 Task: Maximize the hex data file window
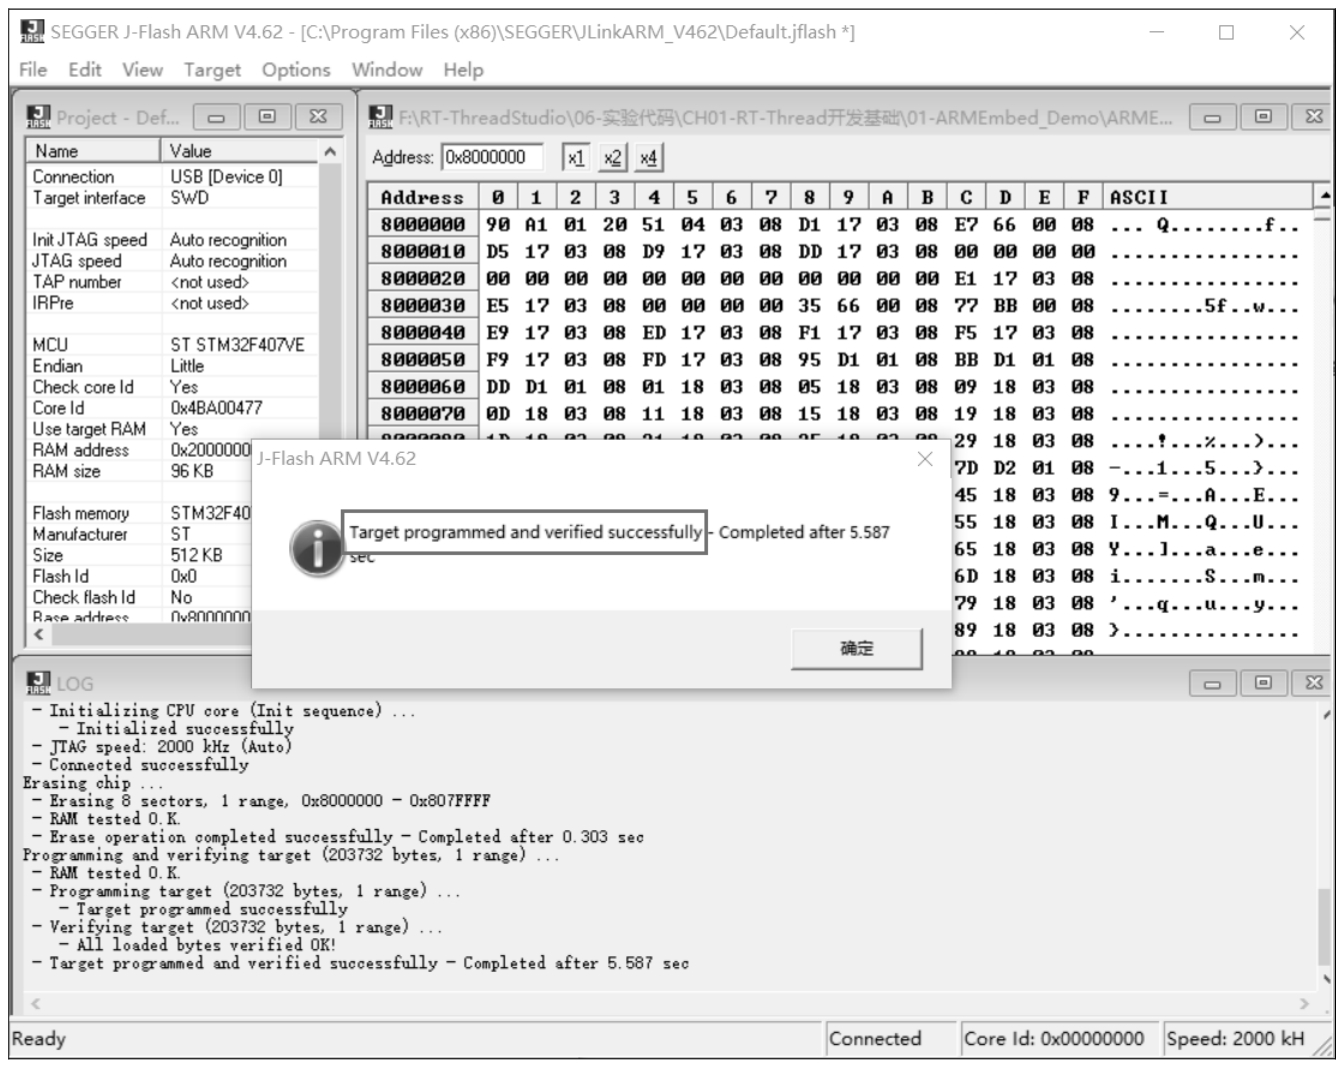(1263, 117)
